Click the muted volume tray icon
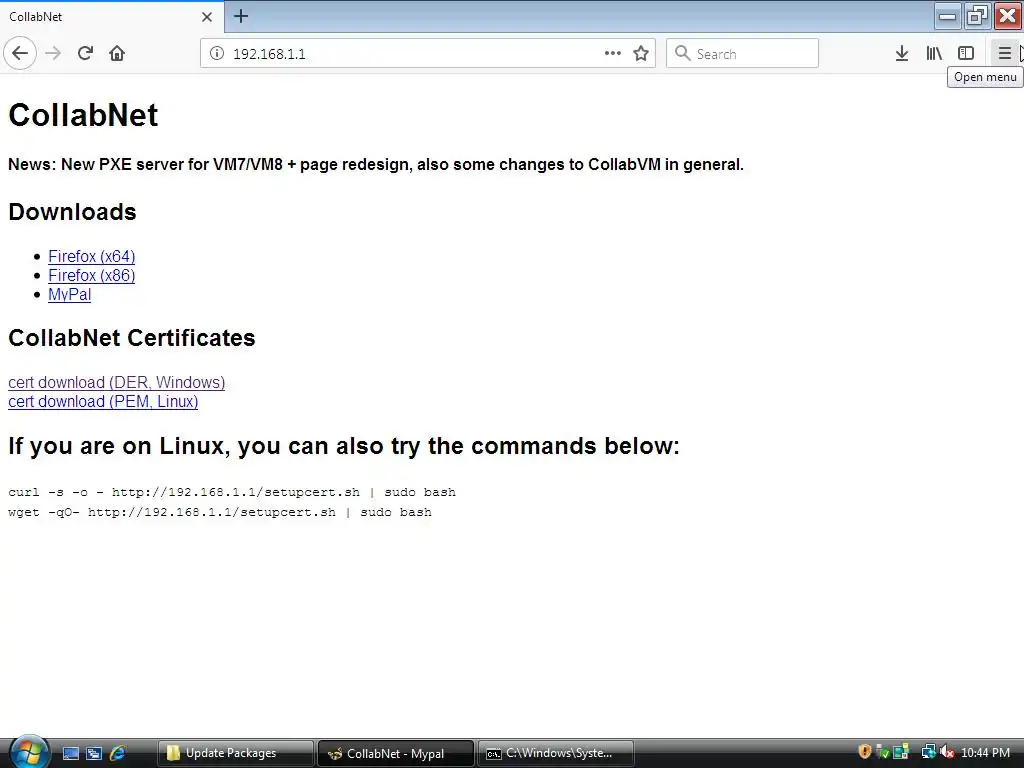1024x768 pixels. click(946, 752)
